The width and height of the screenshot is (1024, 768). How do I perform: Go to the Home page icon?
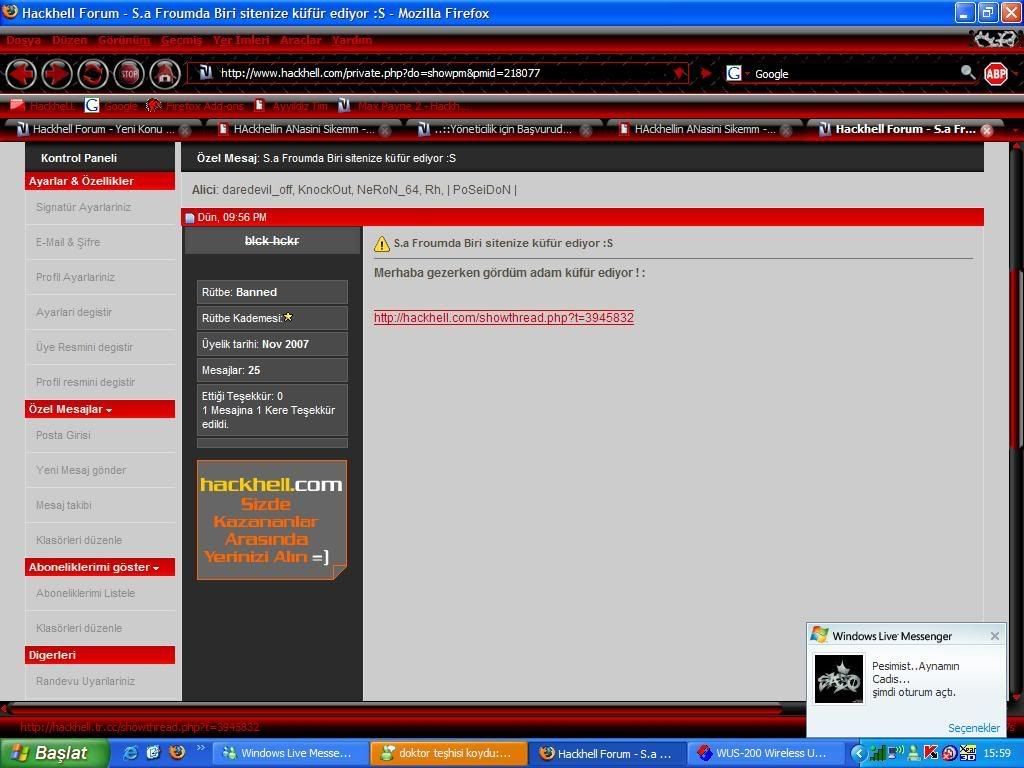(x=165, y=74)
